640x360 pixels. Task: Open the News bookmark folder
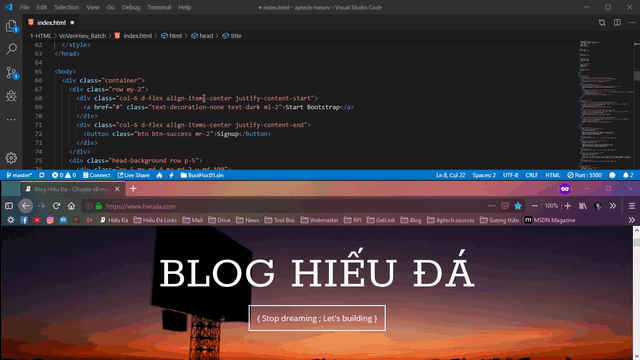pyautogui.click(x=247, y=220)
